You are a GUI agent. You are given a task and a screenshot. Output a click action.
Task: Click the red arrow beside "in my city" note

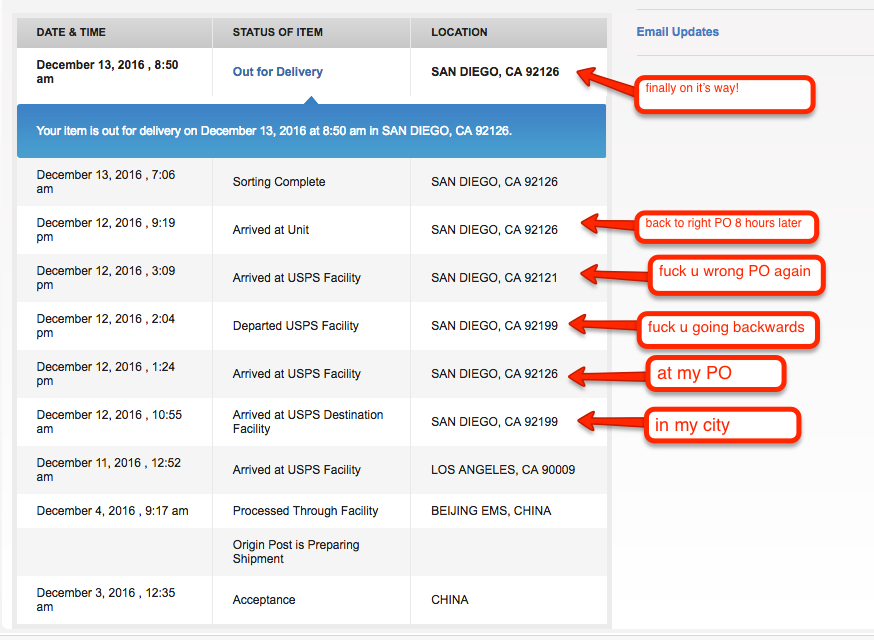click(x=610, y=423)
